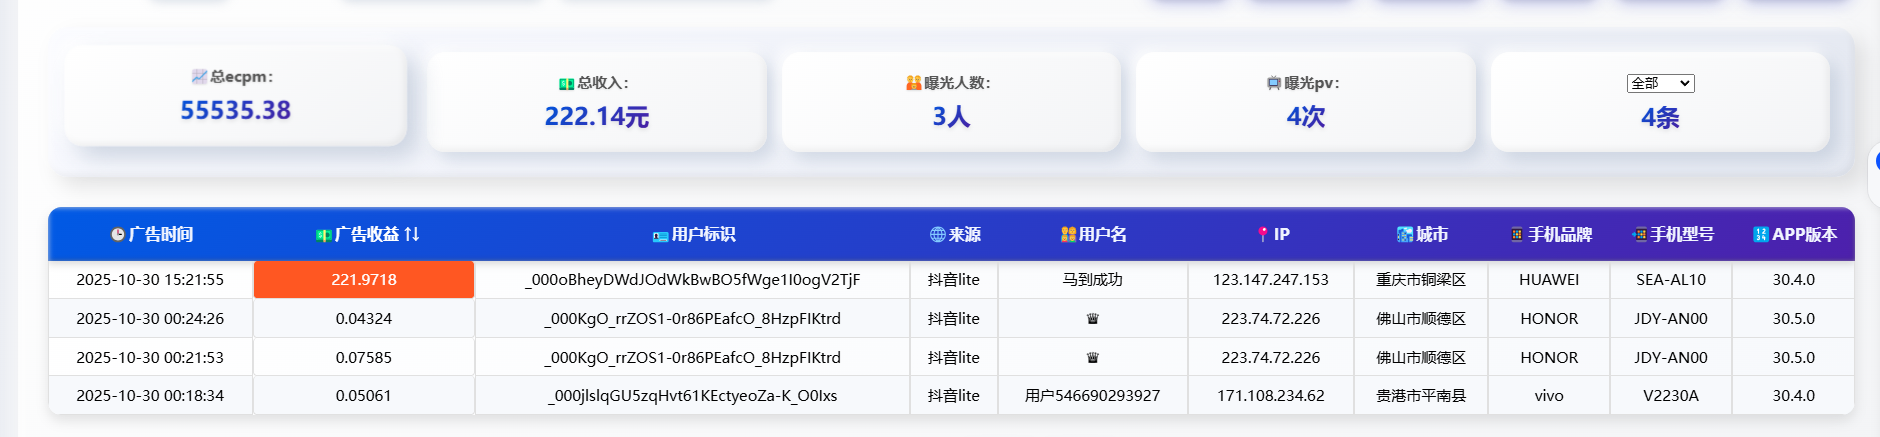The height and width of the screenshot is (437, 1880).
Task: Click the pin icon beside IP header
Action: click(x=1263, y=235)
